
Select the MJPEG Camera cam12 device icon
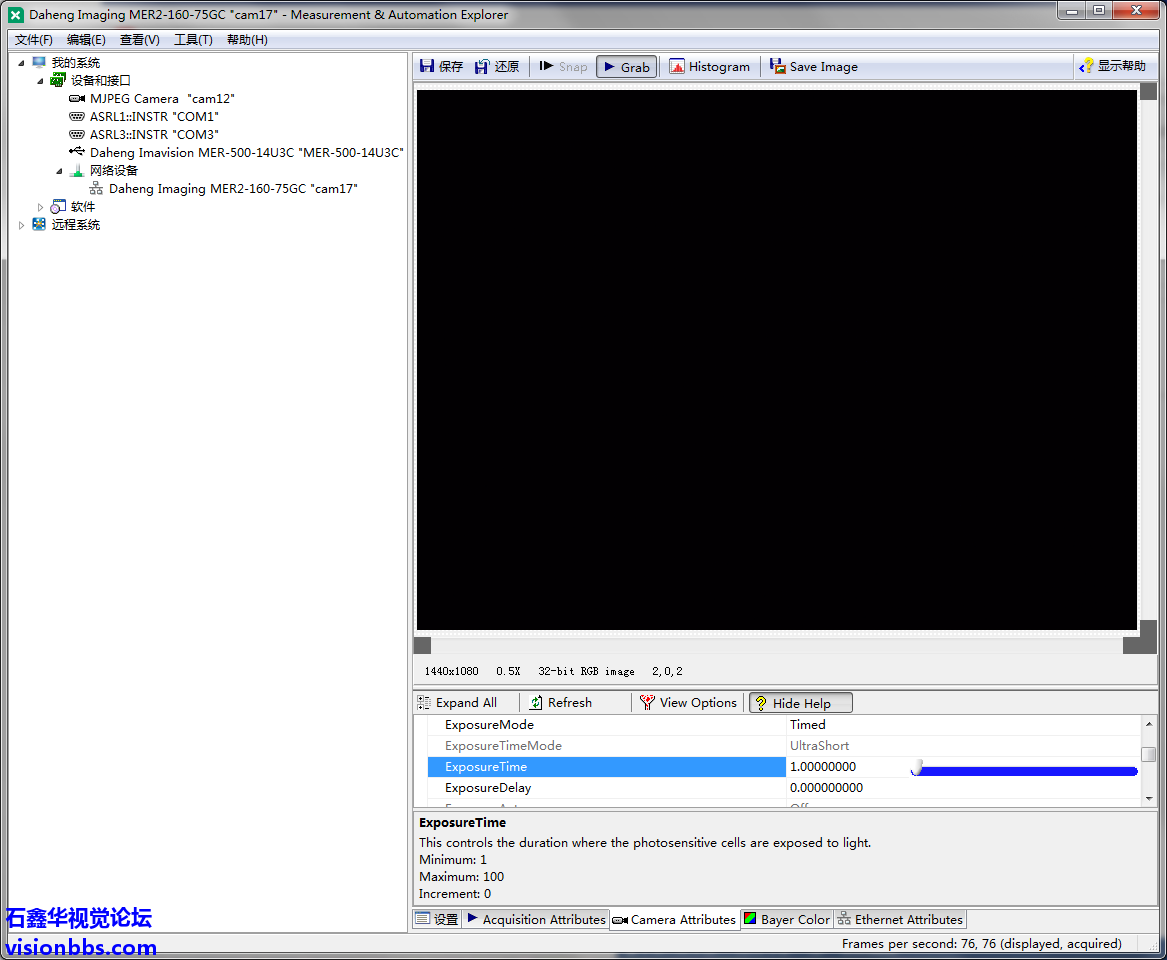click(77, 99)
